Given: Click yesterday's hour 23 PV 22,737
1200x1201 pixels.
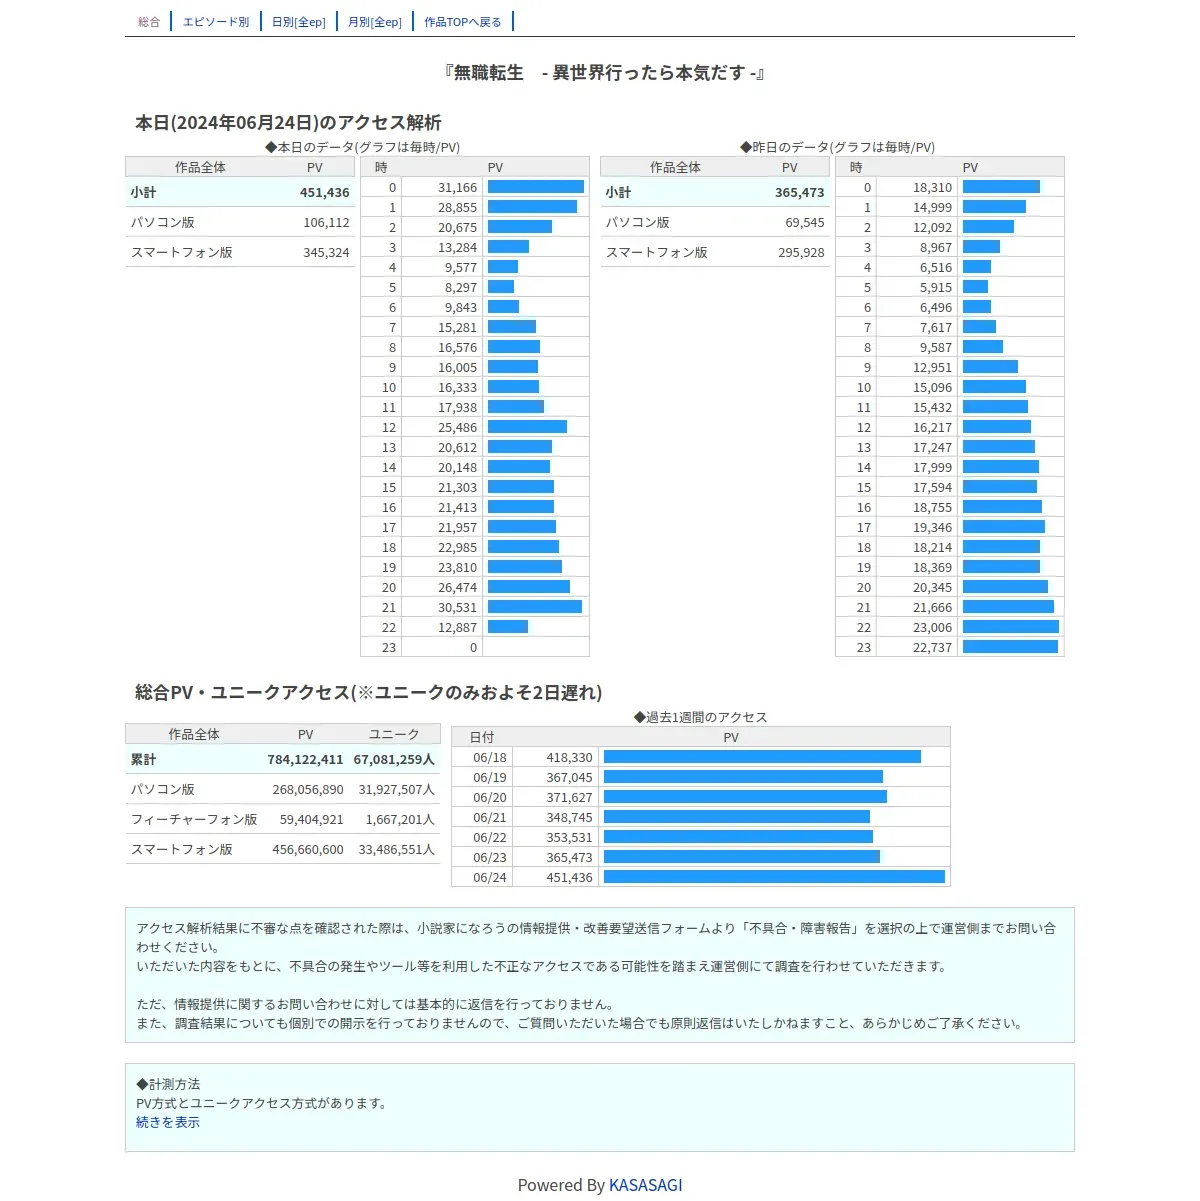Looking at the screenshot, I should point(933,647).
